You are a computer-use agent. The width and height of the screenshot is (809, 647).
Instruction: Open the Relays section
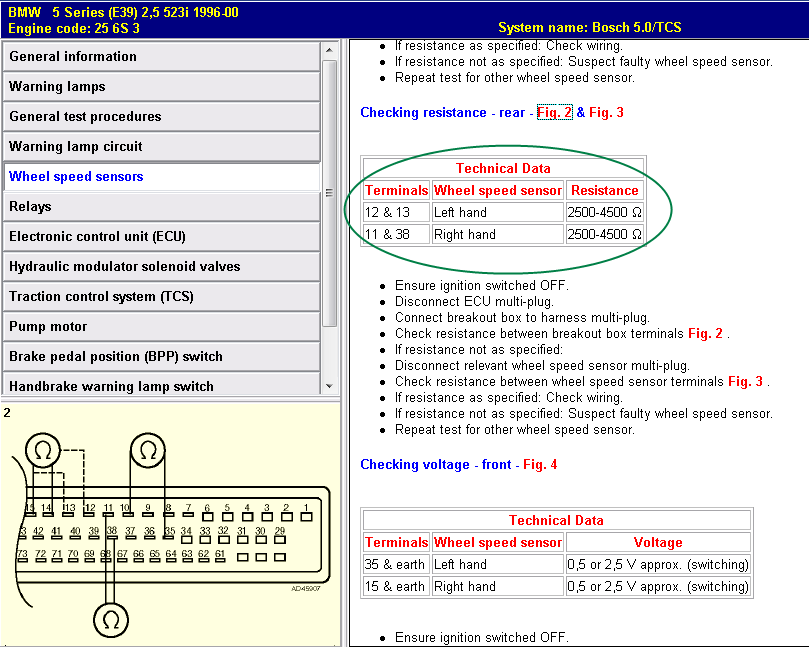(x=161, y=206)
